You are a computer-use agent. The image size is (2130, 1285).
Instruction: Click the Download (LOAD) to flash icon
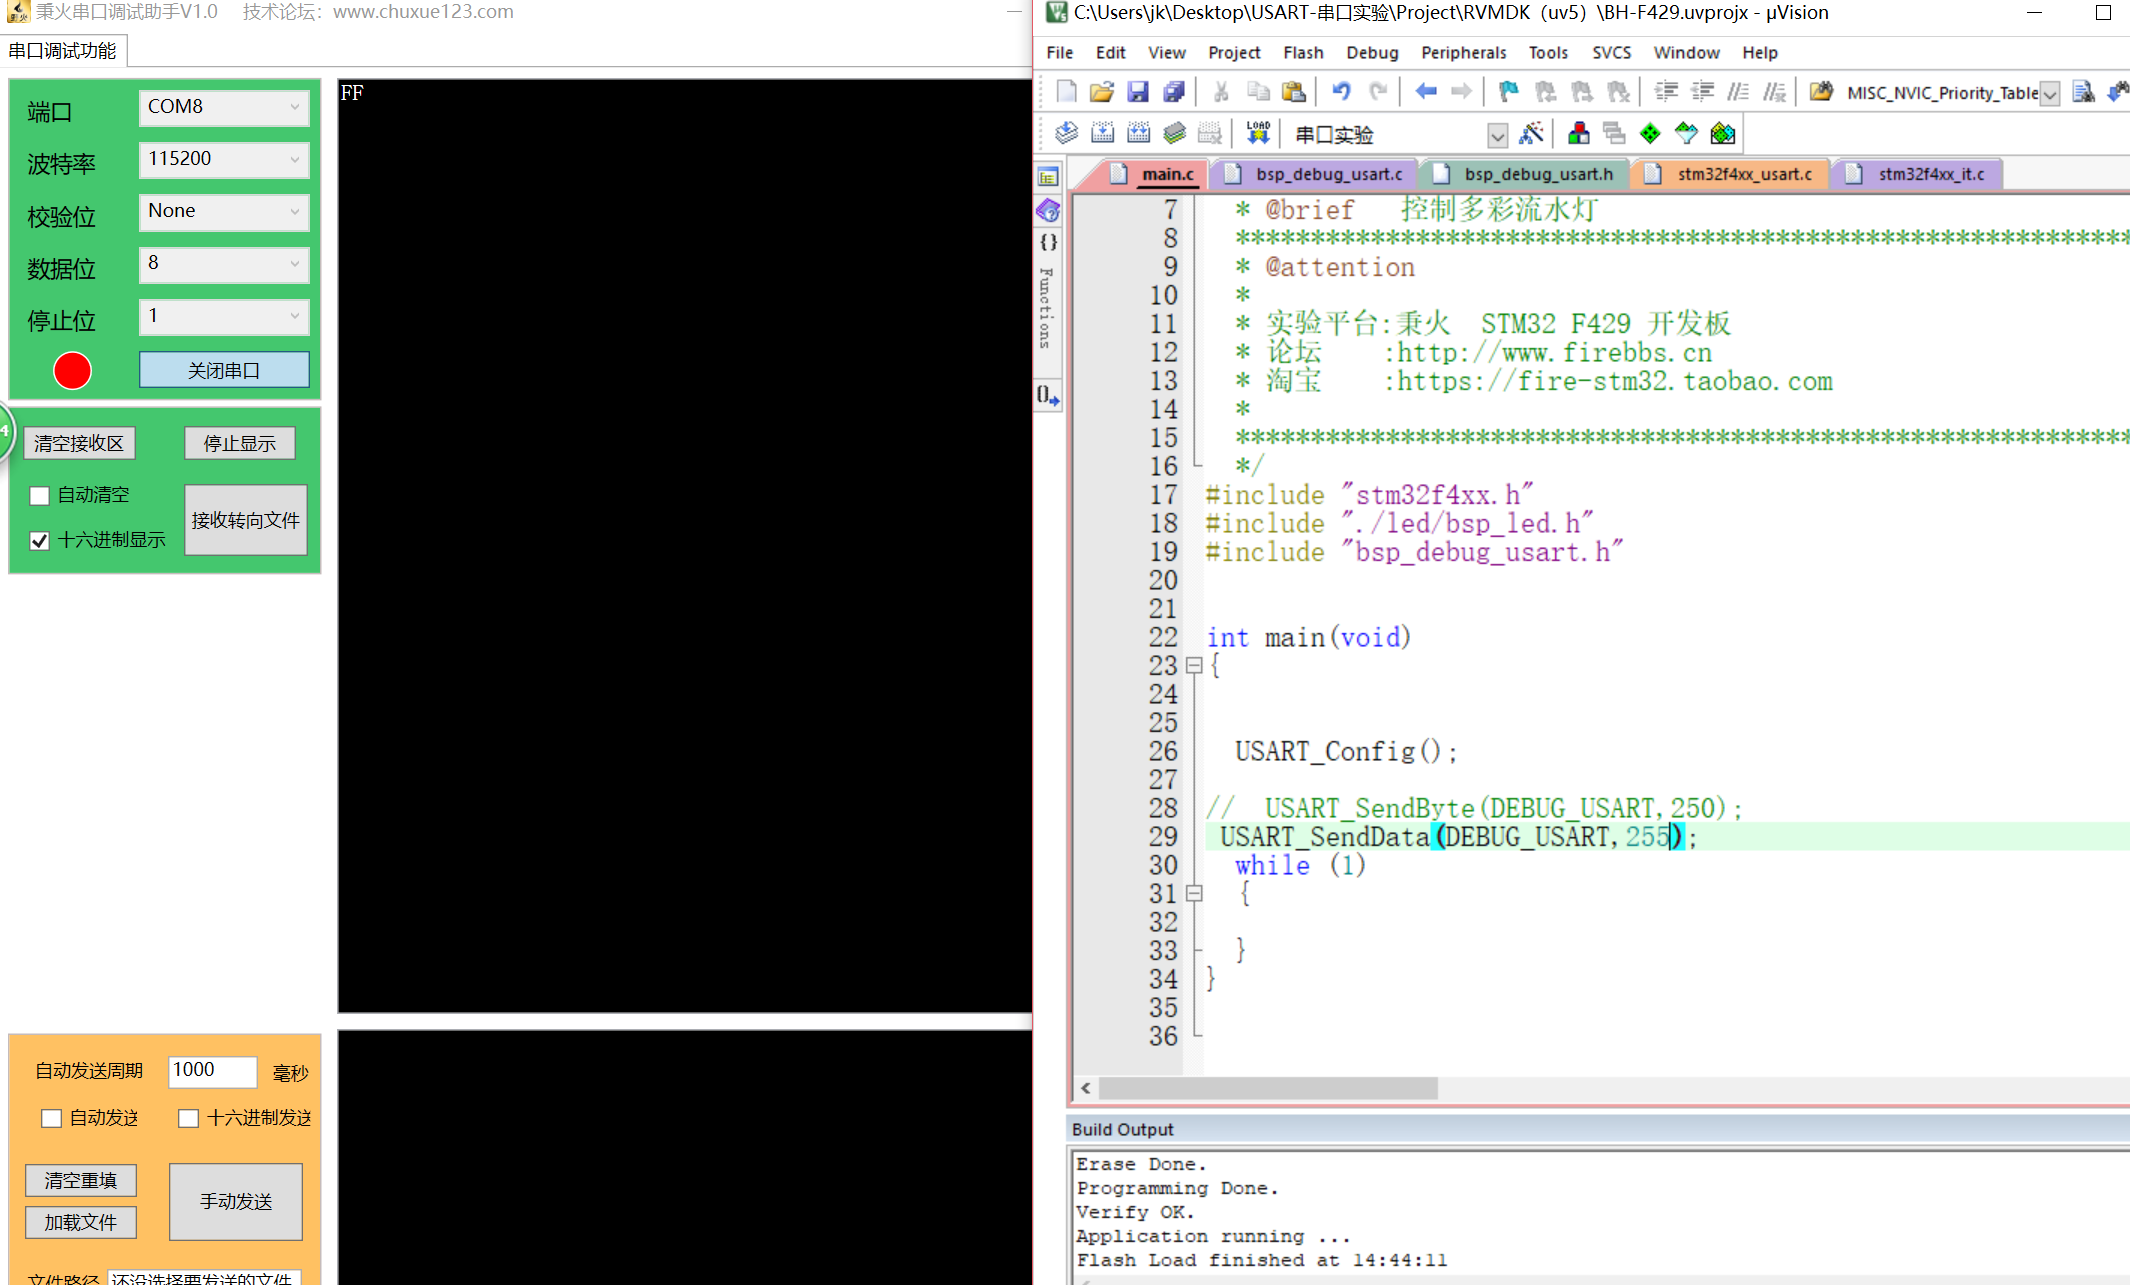coord(1258,133)
